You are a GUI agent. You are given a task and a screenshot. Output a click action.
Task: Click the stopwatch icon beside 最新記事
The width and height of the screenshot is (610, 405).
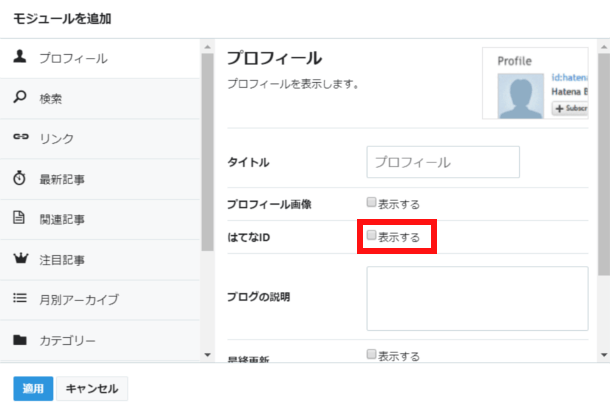(x=19, y=178)
